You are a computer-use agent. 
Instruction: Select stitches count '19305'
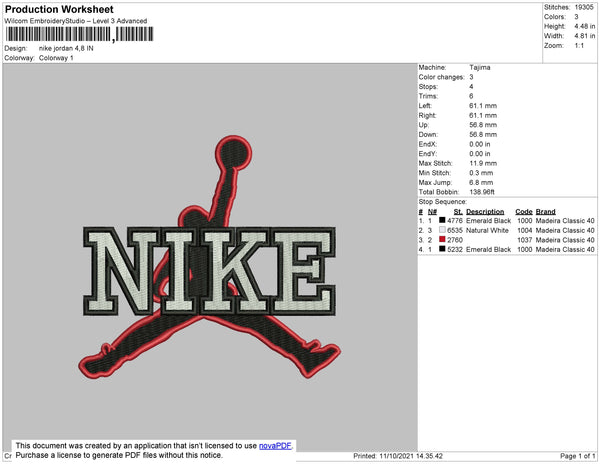coord(584,7)
